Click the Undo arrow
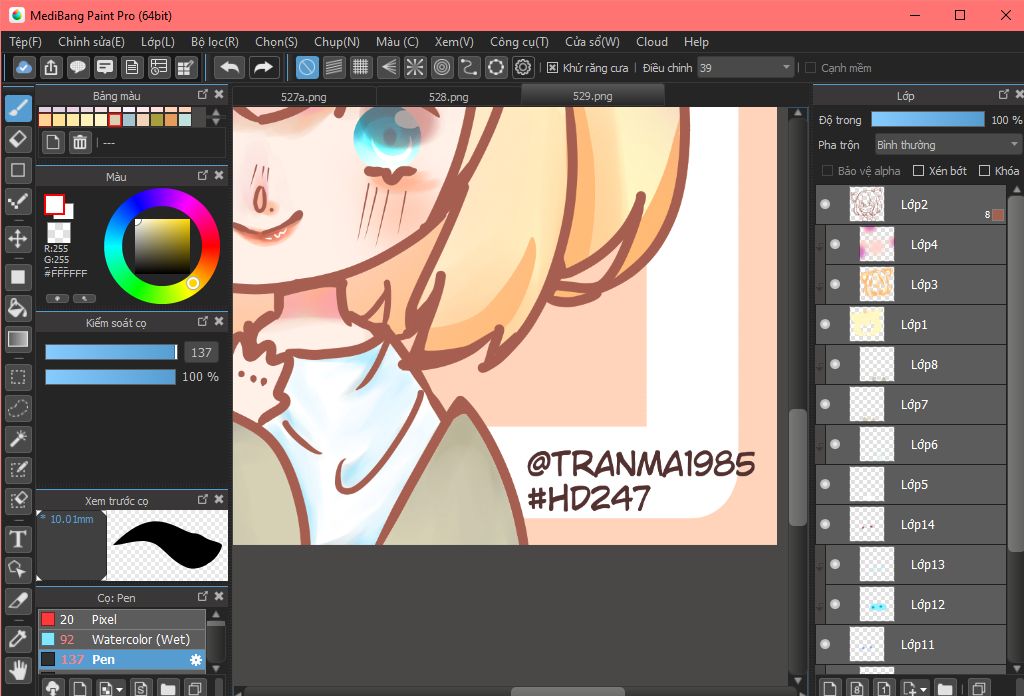The height and width of the screenshot is (696, 1024). click(x=230, y=67)
